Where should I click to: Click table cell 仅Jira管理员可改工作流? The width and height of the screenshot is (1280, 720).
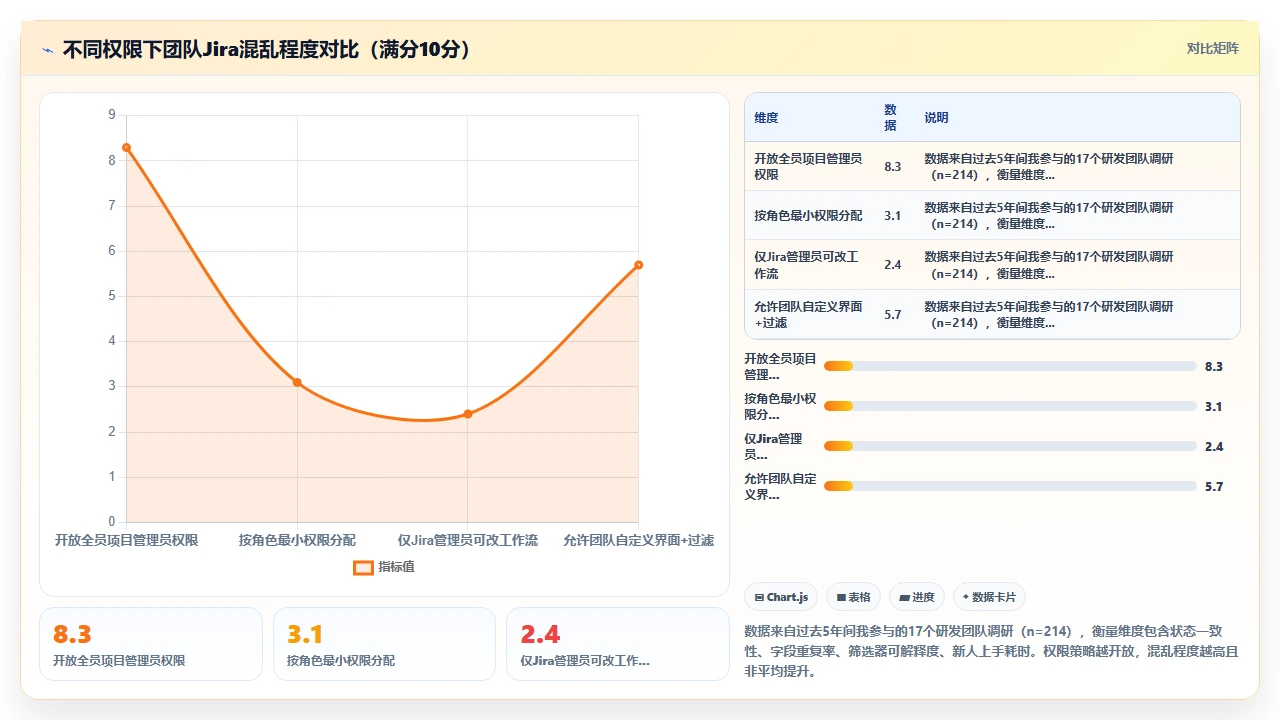pyautogui.click(x=809, y=265)
